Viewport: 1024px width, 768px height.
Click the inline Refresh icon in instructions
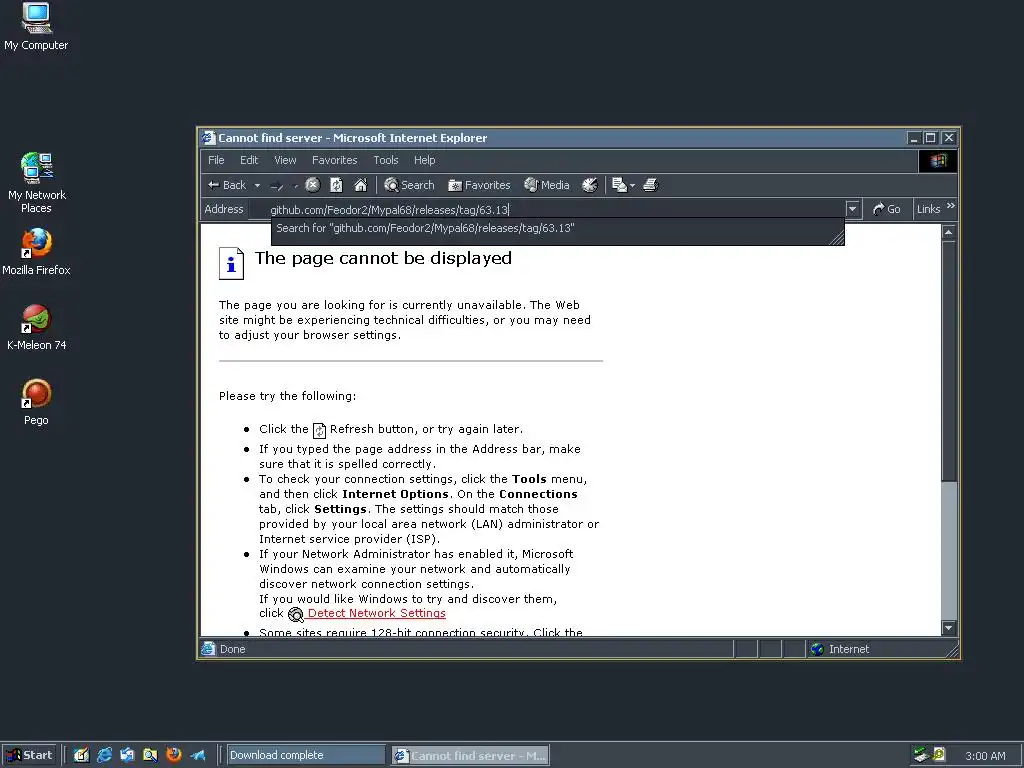(319, 430)
